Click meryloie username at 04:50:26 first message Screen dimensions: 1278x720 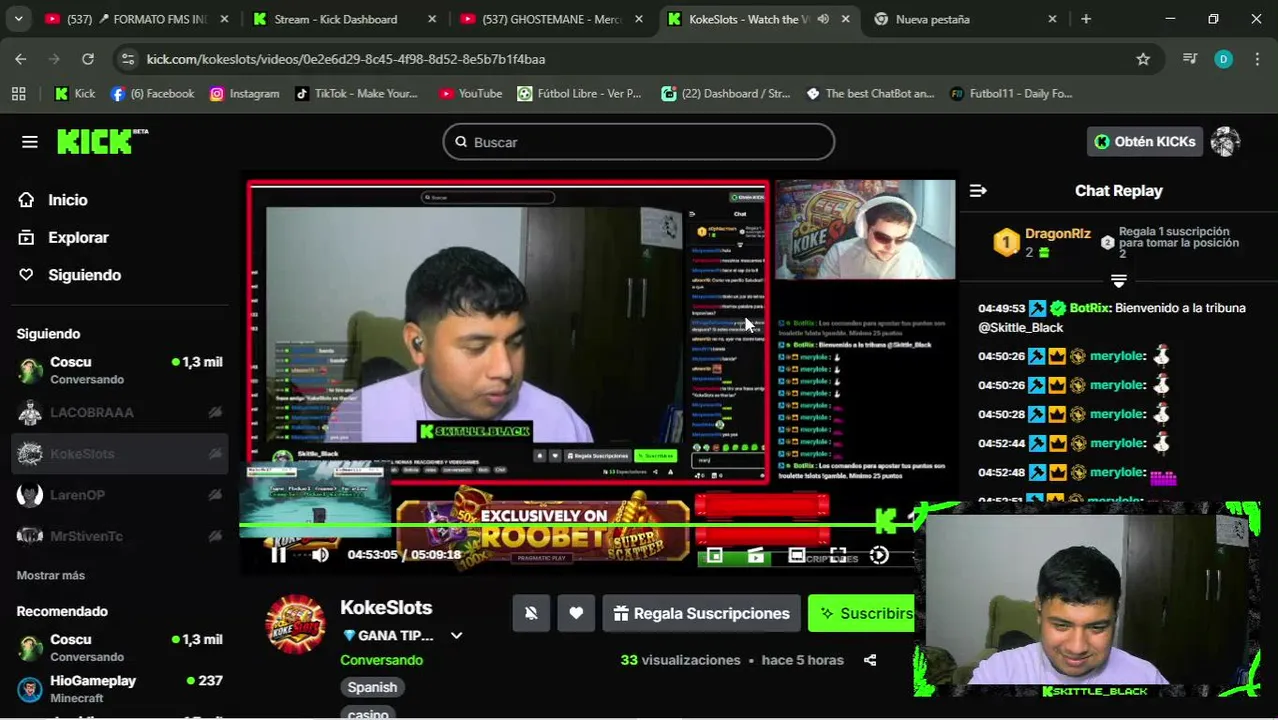(x=1116, y=356)
